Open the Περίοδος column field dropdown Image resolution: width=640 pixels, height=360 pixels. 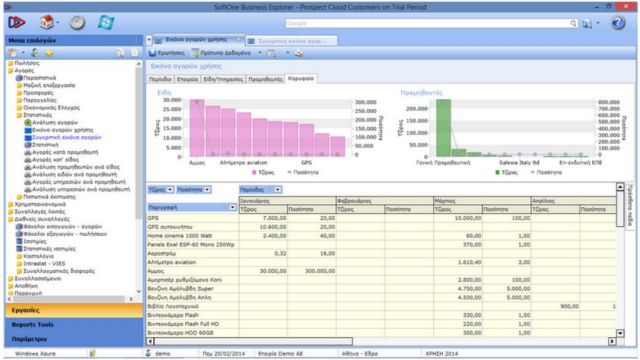tap(278, 190)
